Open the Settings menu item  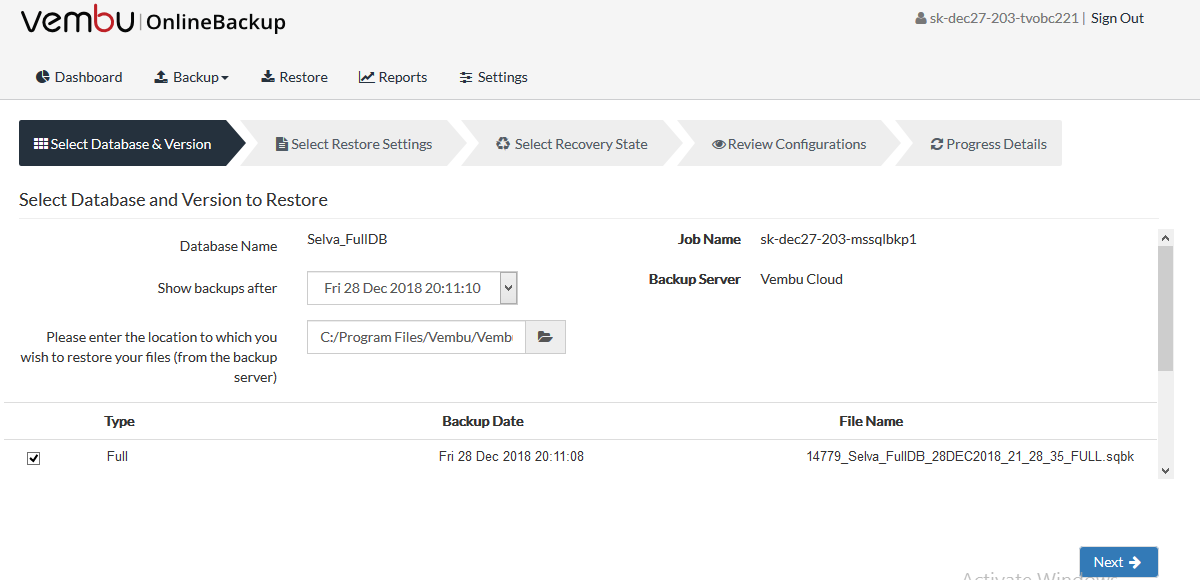click(x=493, y=77)
